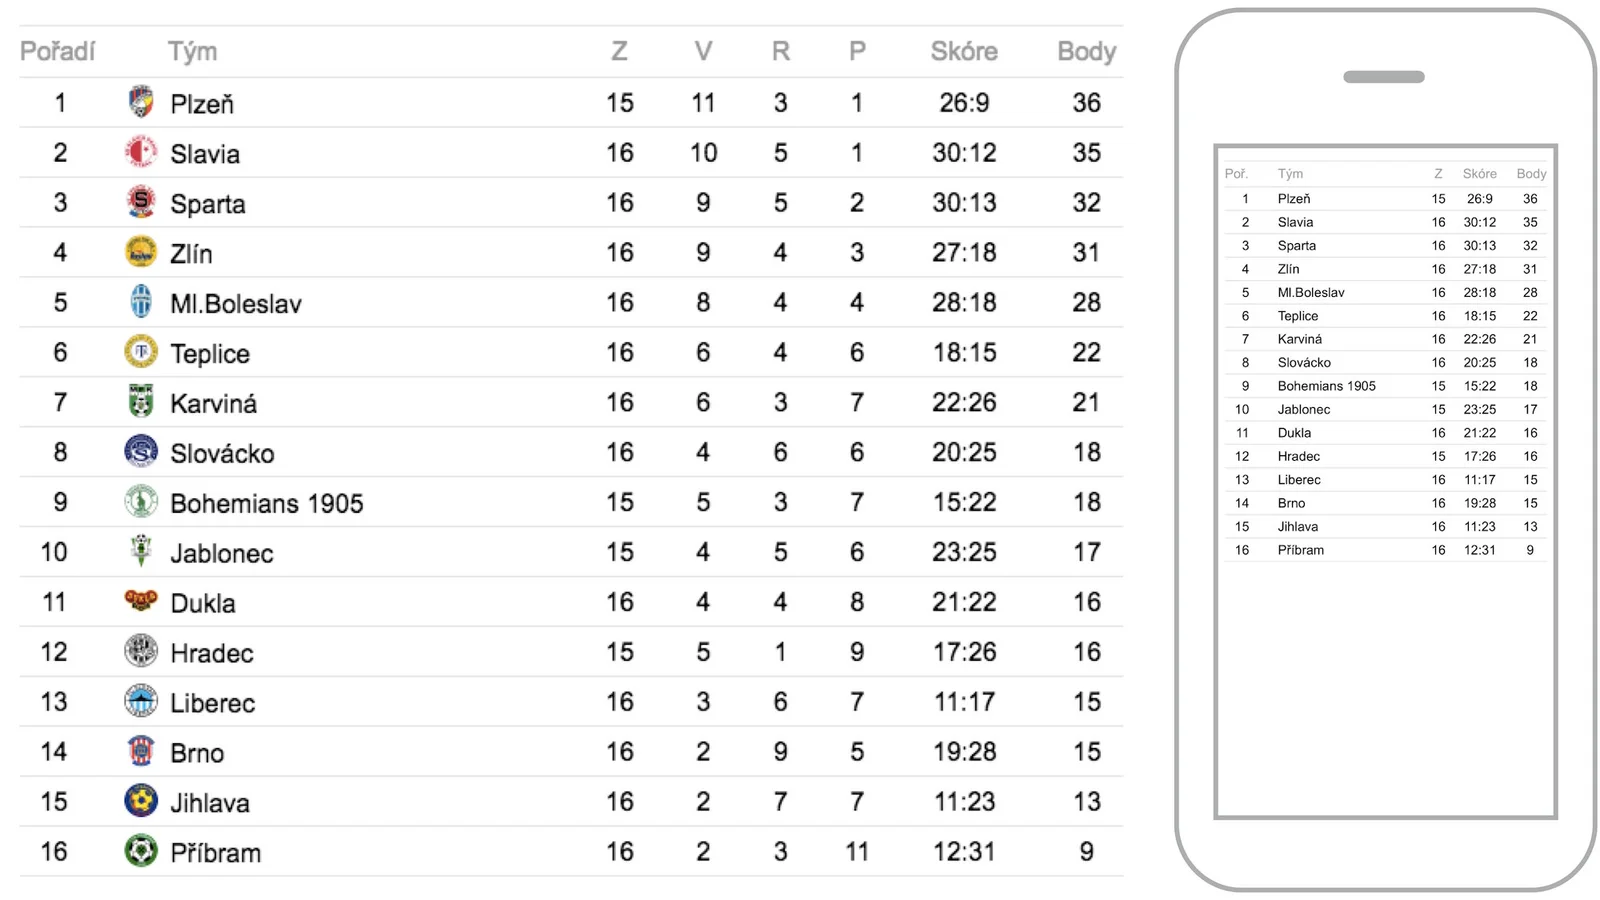Screen dimensions: 1600x900
Task: Select Hradec in the phone preview table
Action: (1298, 457)
